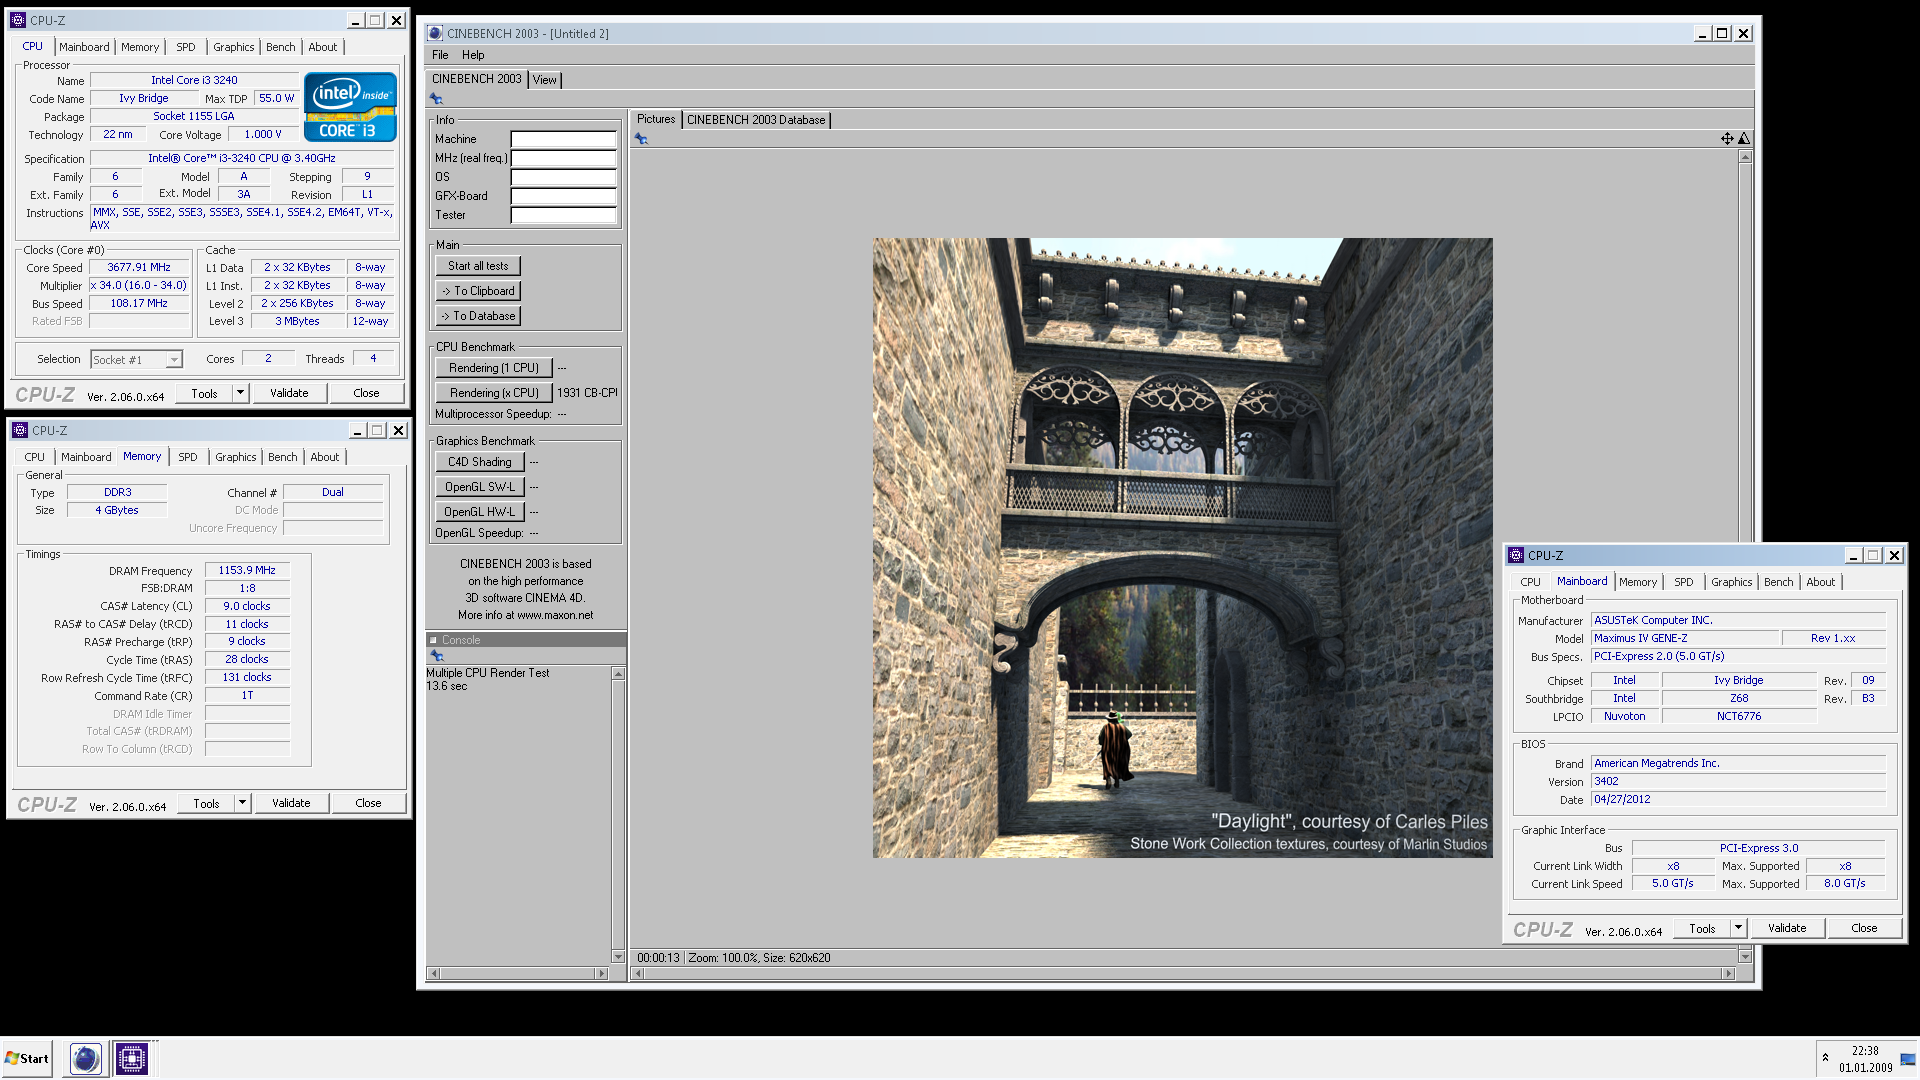Click the Maximus IV GENE-Z model field
Image resolution: width=1920 pixels, height=1080 pixels.
pos(1686,638)
